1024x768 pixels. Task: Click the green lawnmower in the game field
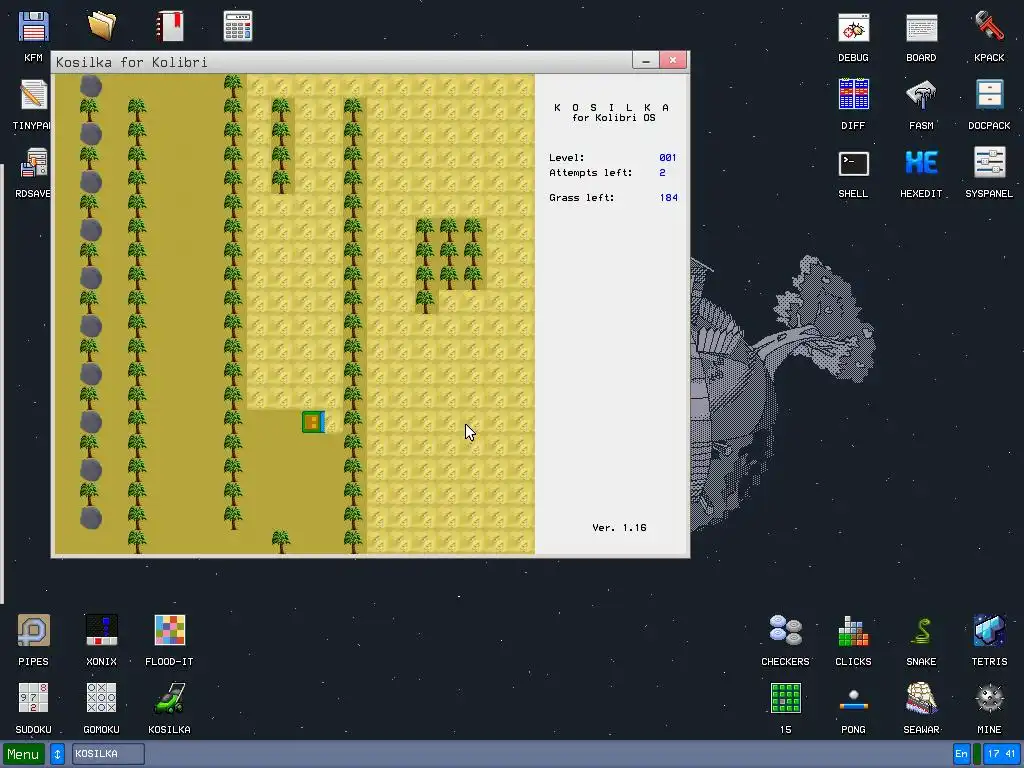tap(313, 422)
